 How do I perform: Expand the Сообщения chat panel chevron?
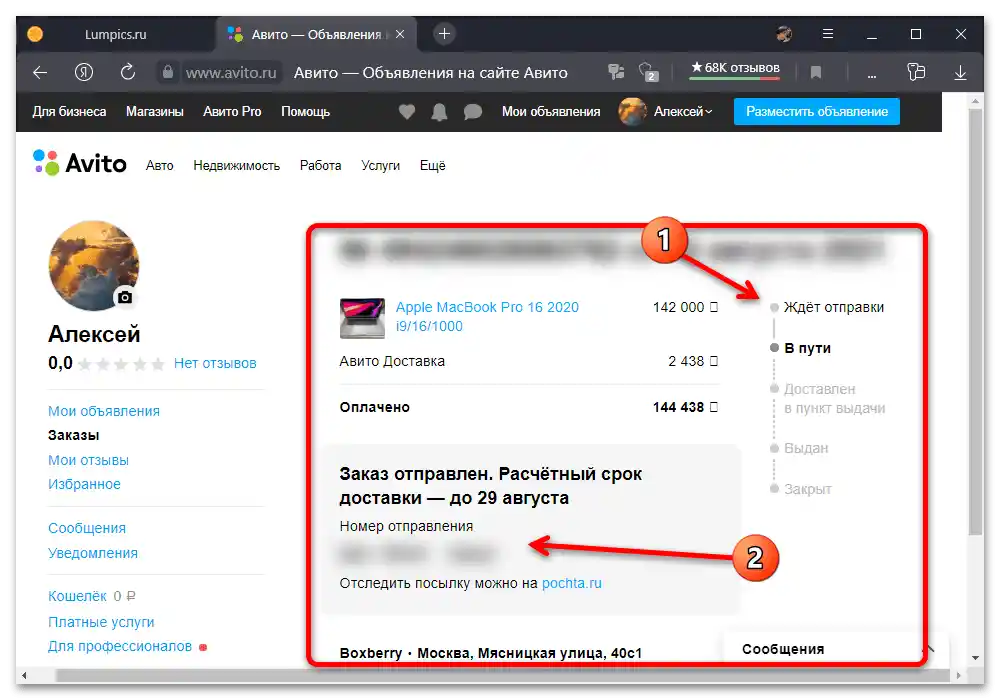[931, 650]
